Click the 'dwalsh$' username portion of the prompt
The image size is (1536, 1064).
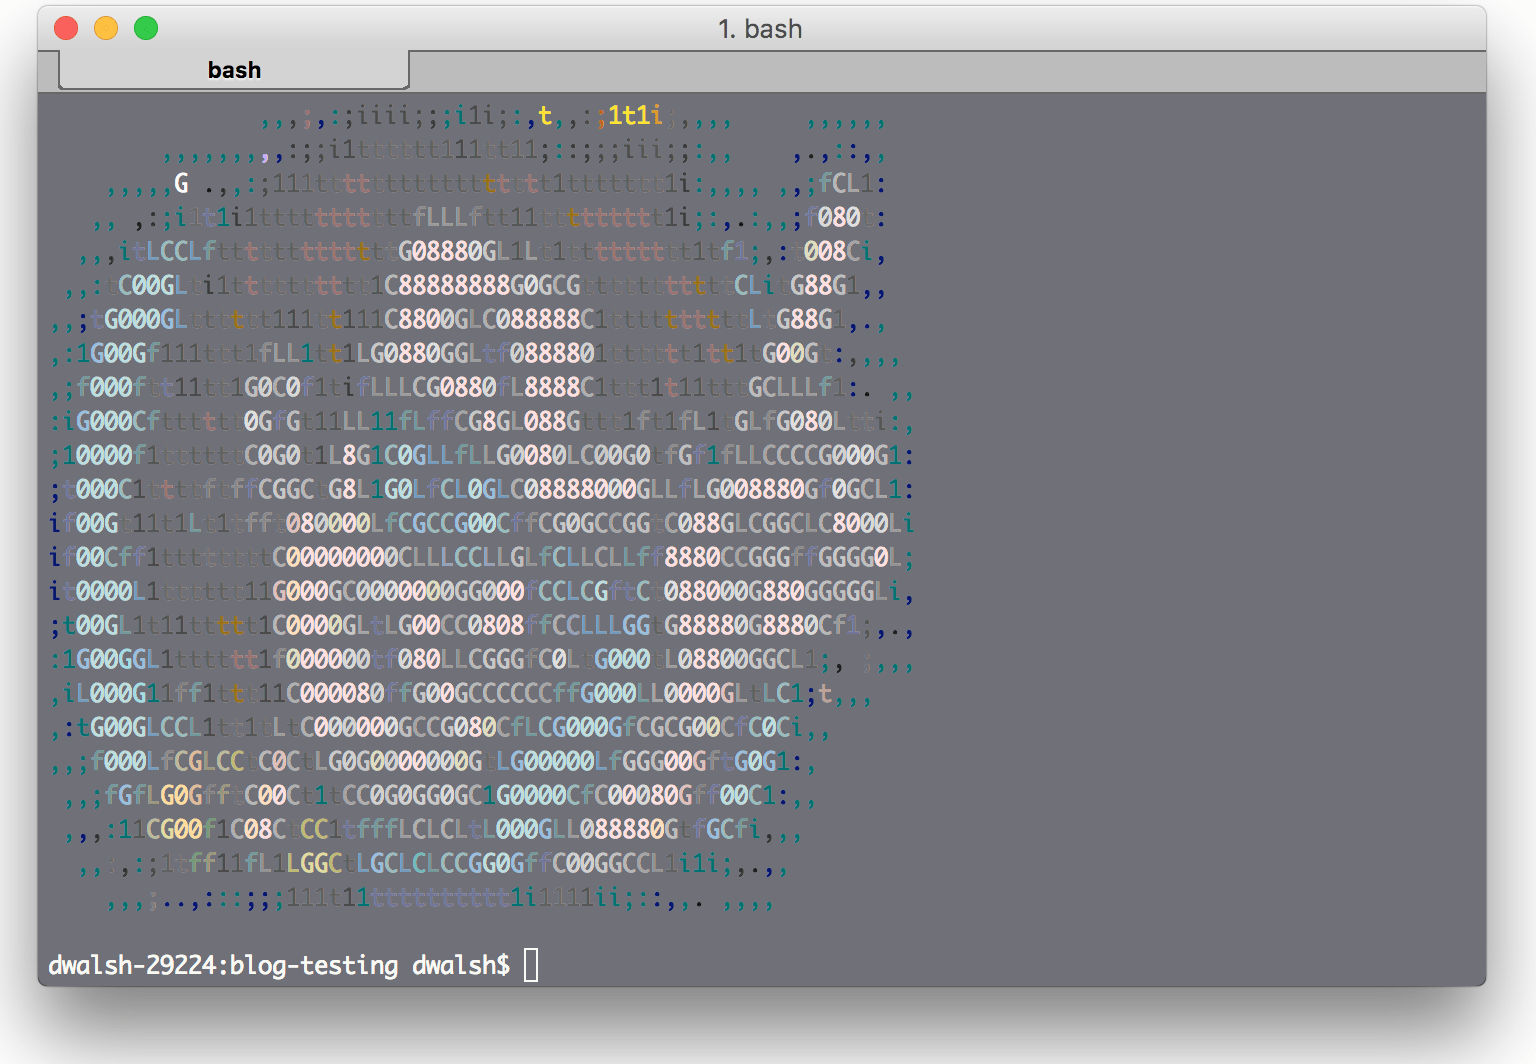pos(461,966)
